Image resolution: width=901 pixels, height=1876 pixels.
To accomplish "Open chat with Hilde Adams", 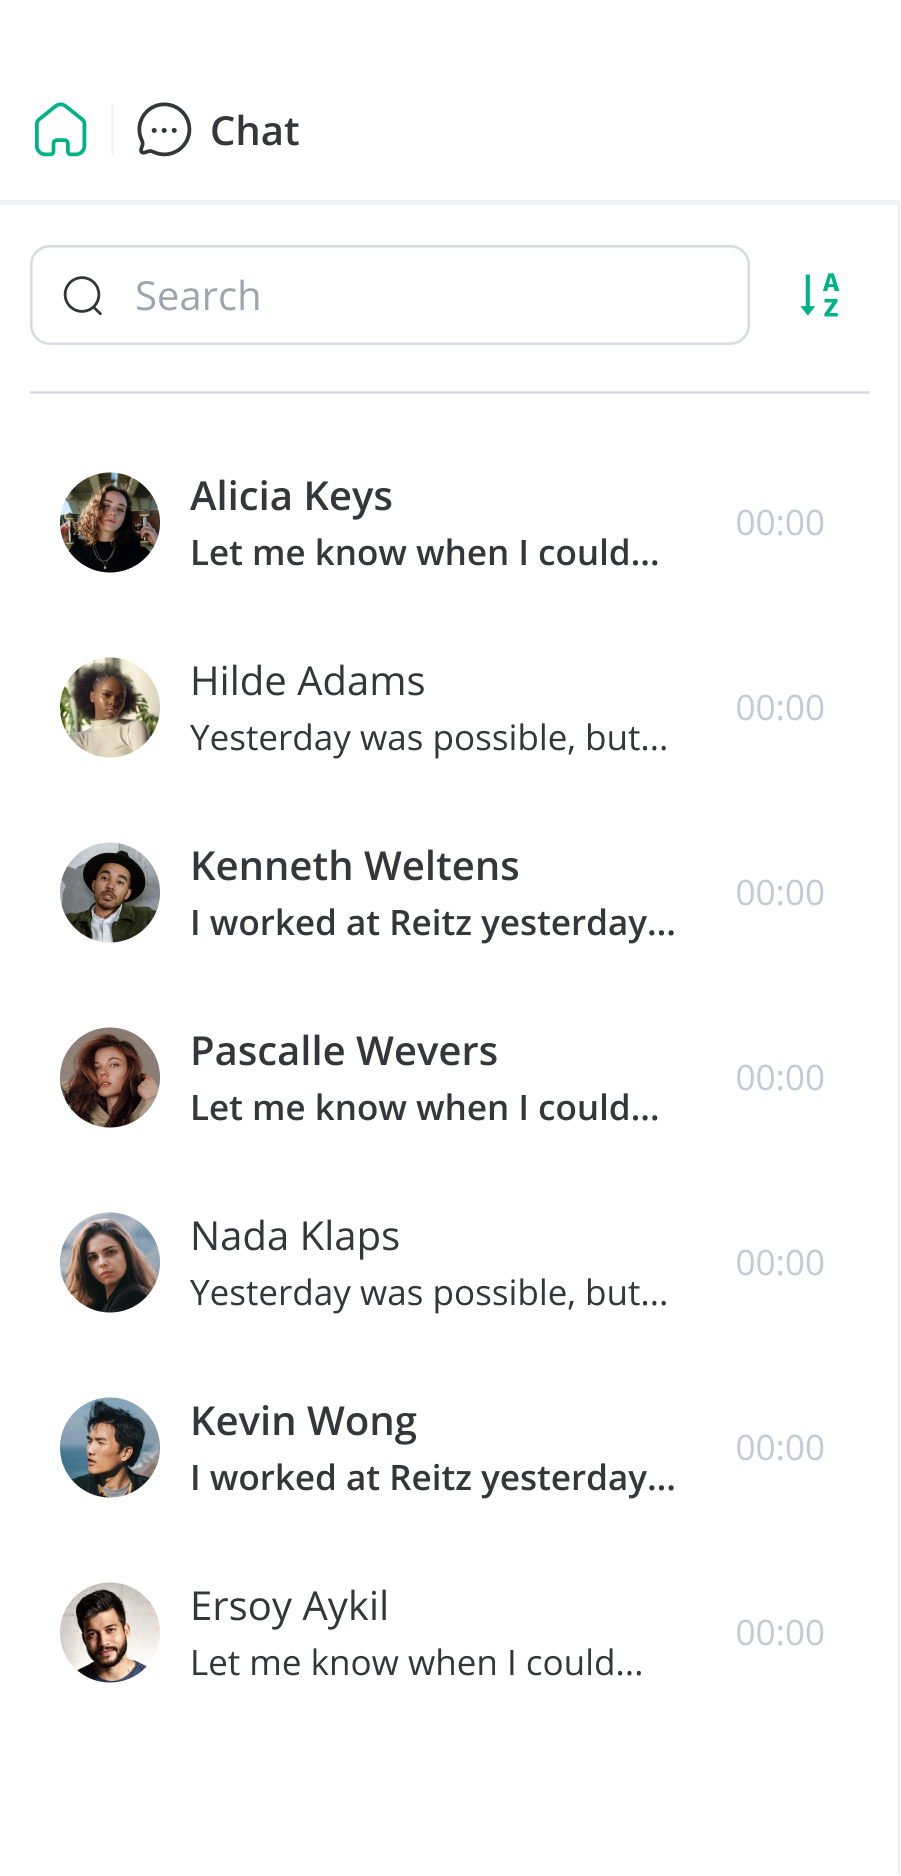I will click(308, 682).
